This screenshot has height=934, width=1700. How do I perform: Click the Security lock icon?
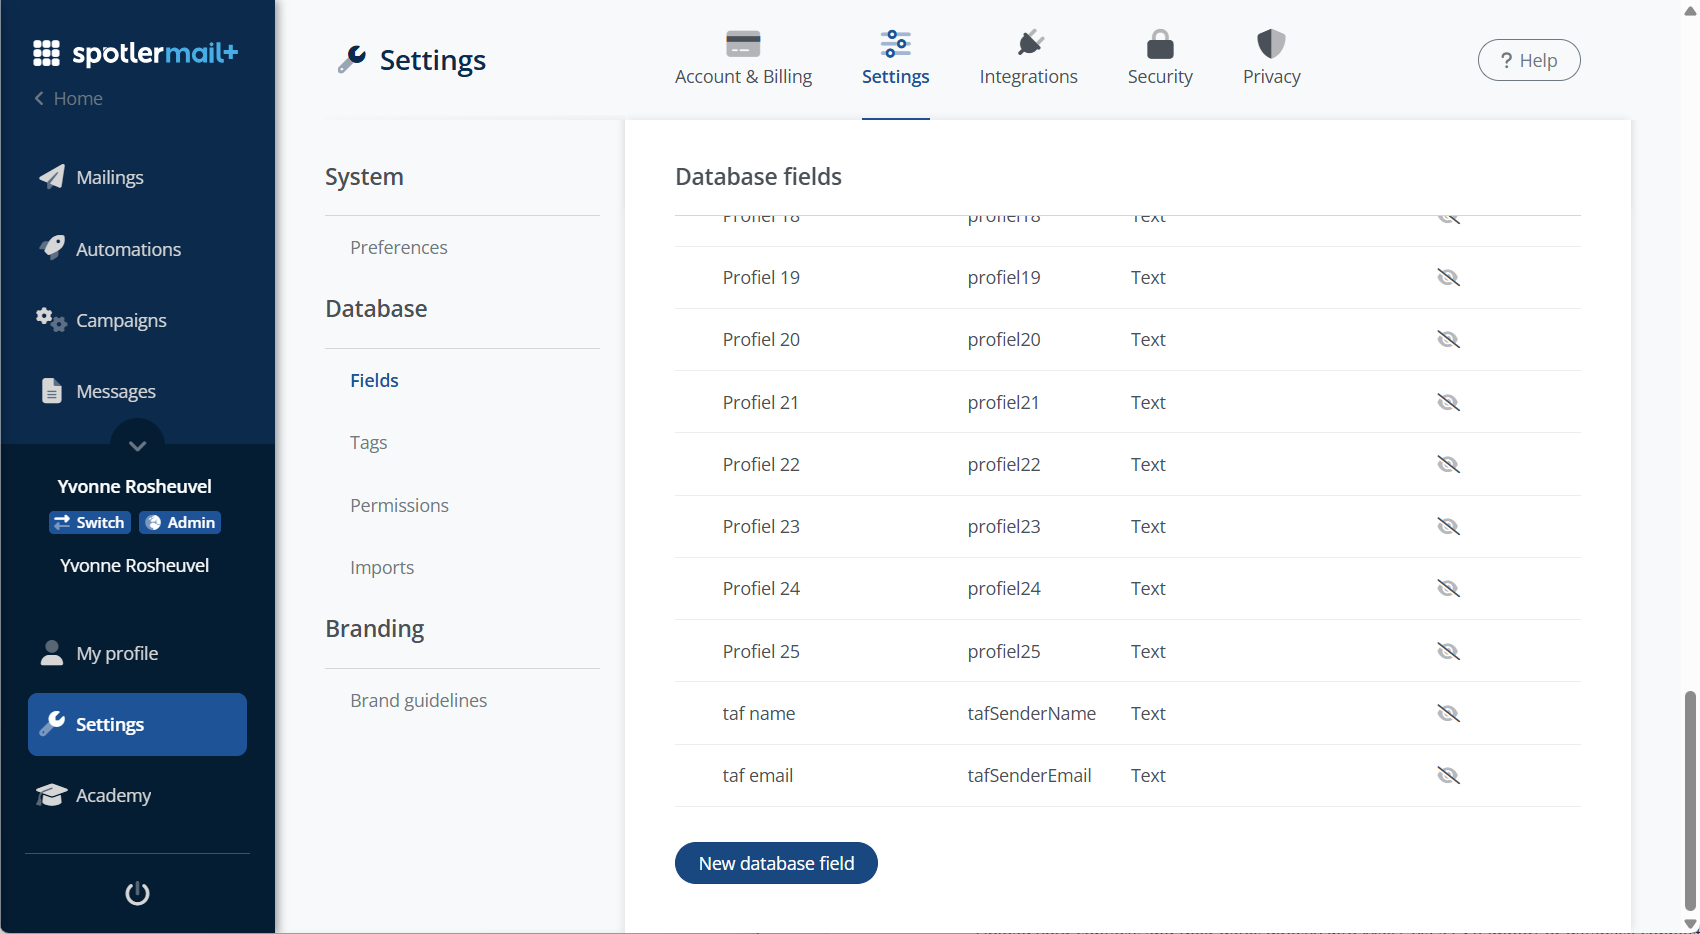point(1160,44)
